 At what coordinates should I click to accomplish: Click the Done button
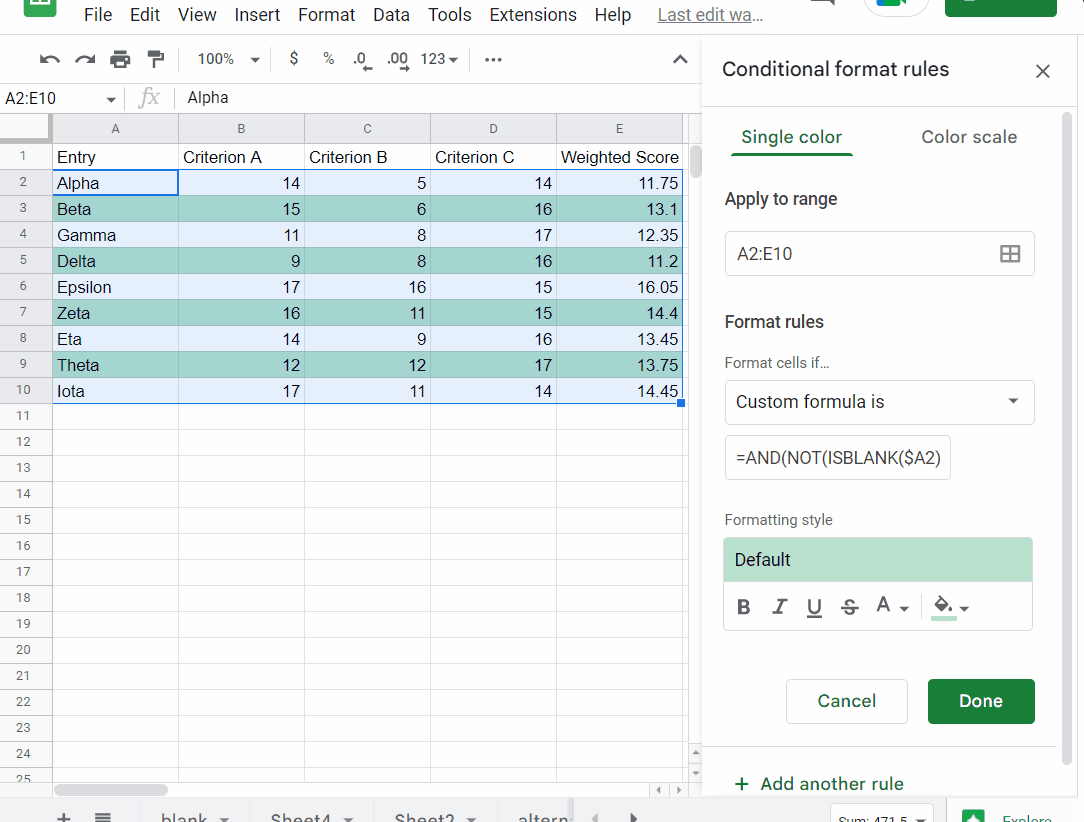[x=981, y=701]
